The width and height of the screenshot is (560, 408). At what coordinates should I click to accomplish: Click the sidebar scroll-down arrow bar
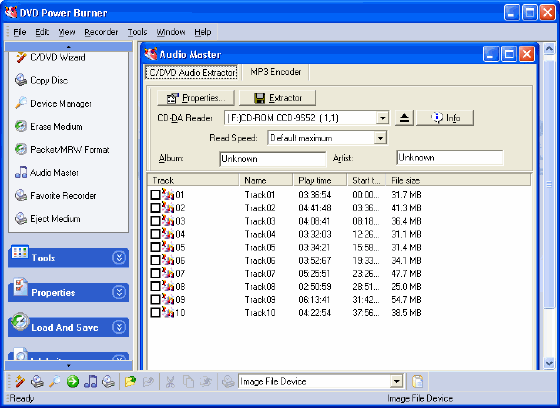click(x=69, y=365)
